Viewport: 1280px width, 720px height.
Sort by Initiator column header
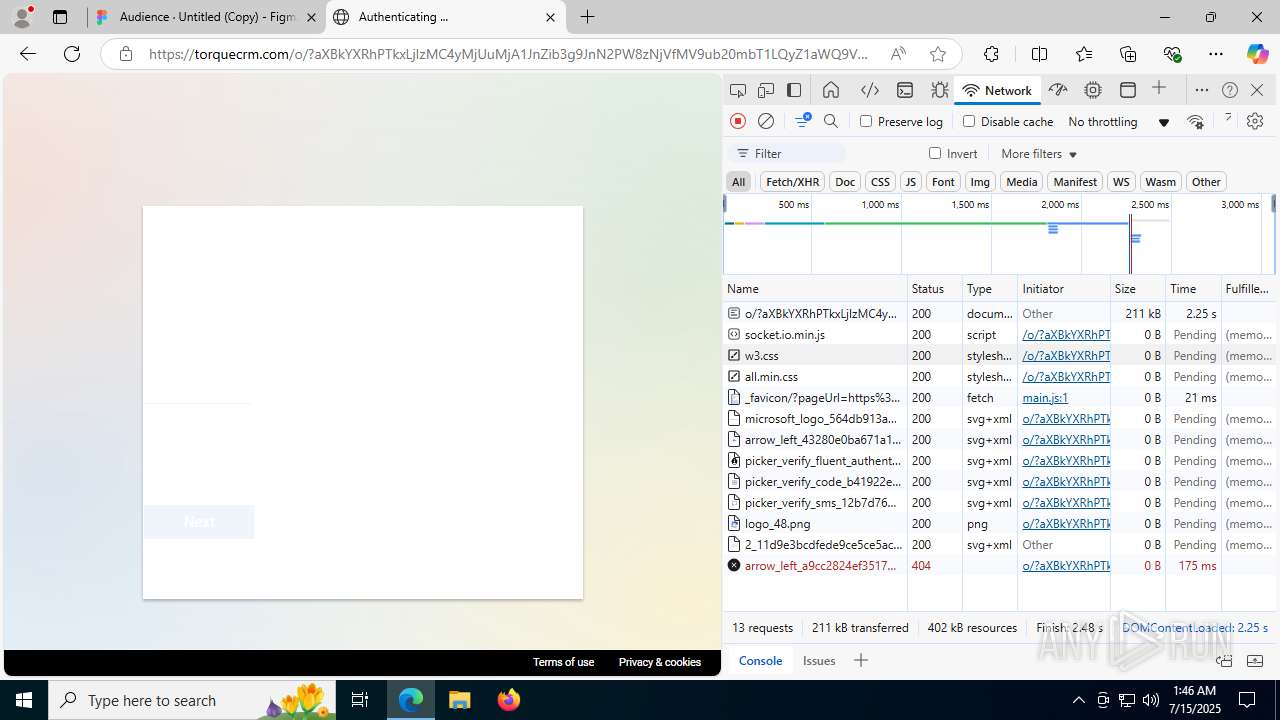click(x=1064, y=288)
